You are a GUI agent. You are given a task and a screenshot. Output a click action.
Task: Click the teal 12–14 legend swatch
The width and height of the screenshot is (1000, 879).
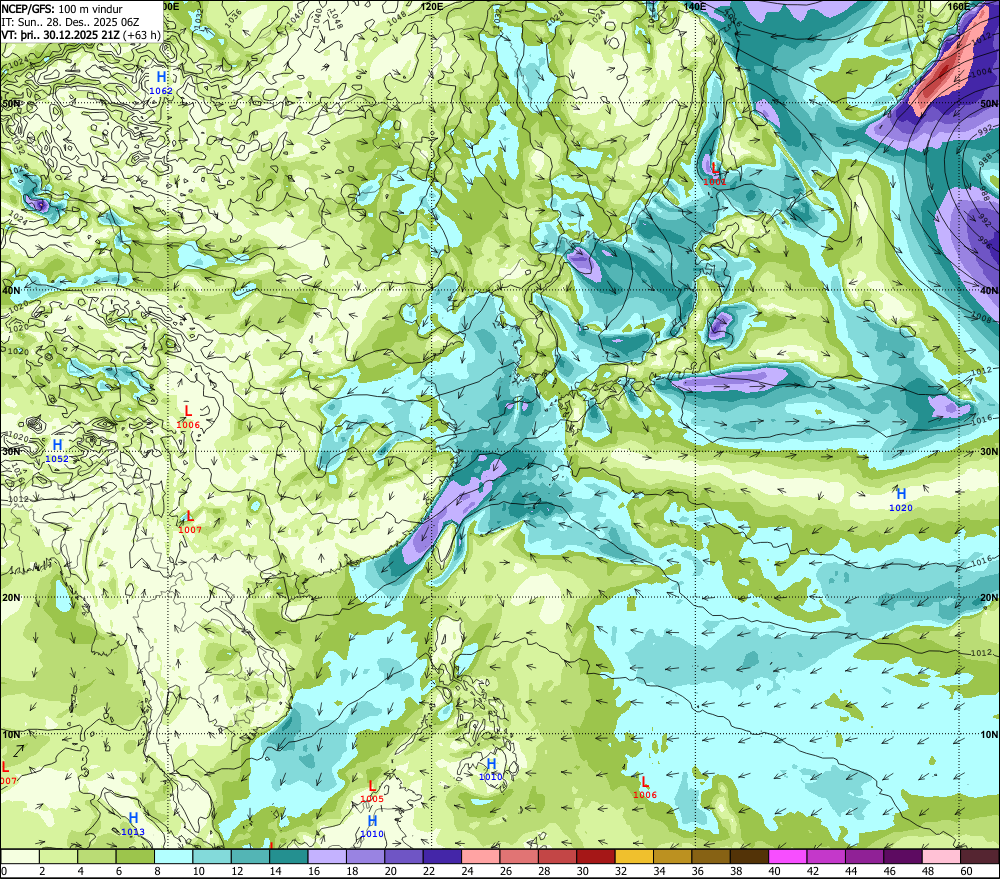tap(251, 856)
